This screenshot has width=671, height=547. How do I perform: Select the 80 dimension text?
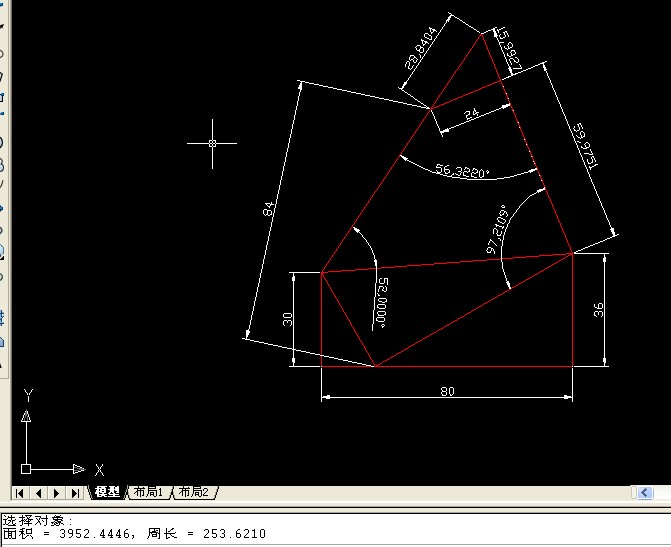(448, 391)
